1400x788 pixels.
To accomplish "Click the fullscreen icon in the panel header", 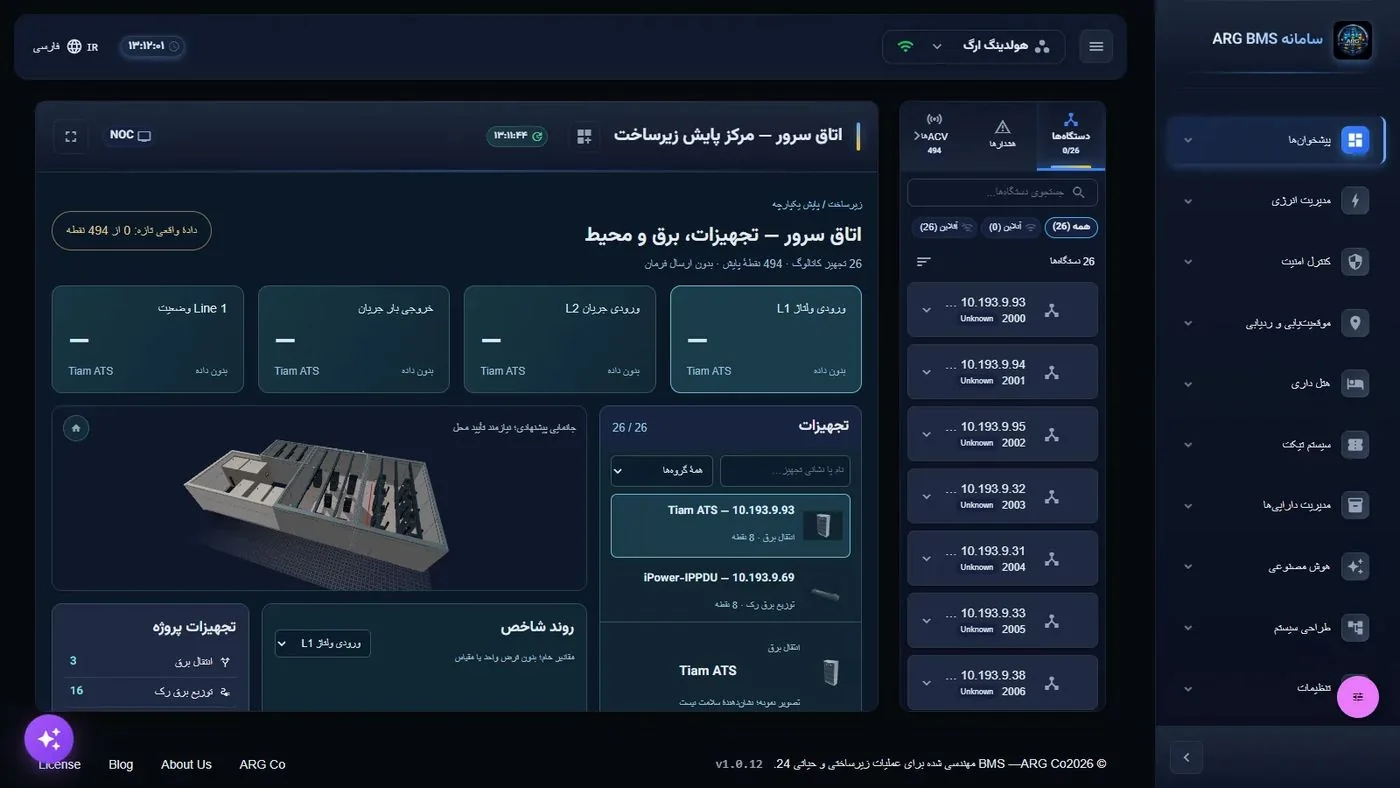I will pyautogui.click(x=71, y=136).
